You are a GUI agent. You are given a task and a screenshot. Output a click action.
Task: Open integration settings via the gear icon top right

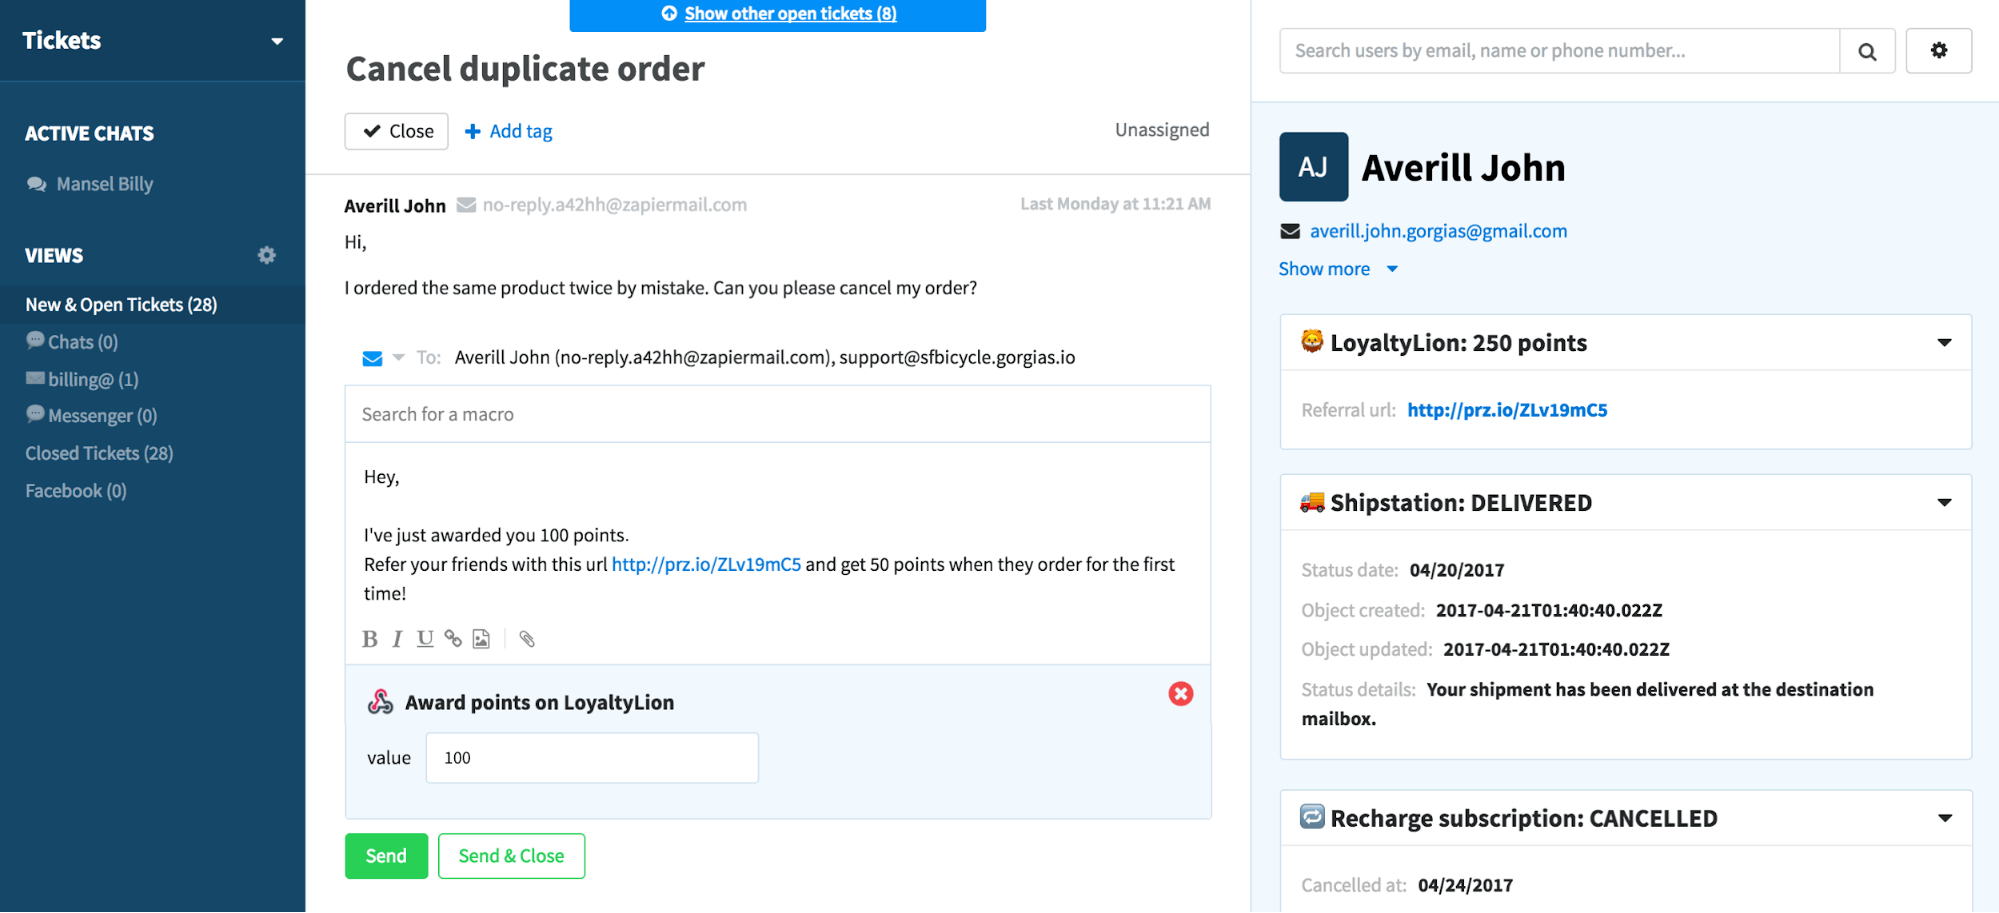click(1938, 50)
